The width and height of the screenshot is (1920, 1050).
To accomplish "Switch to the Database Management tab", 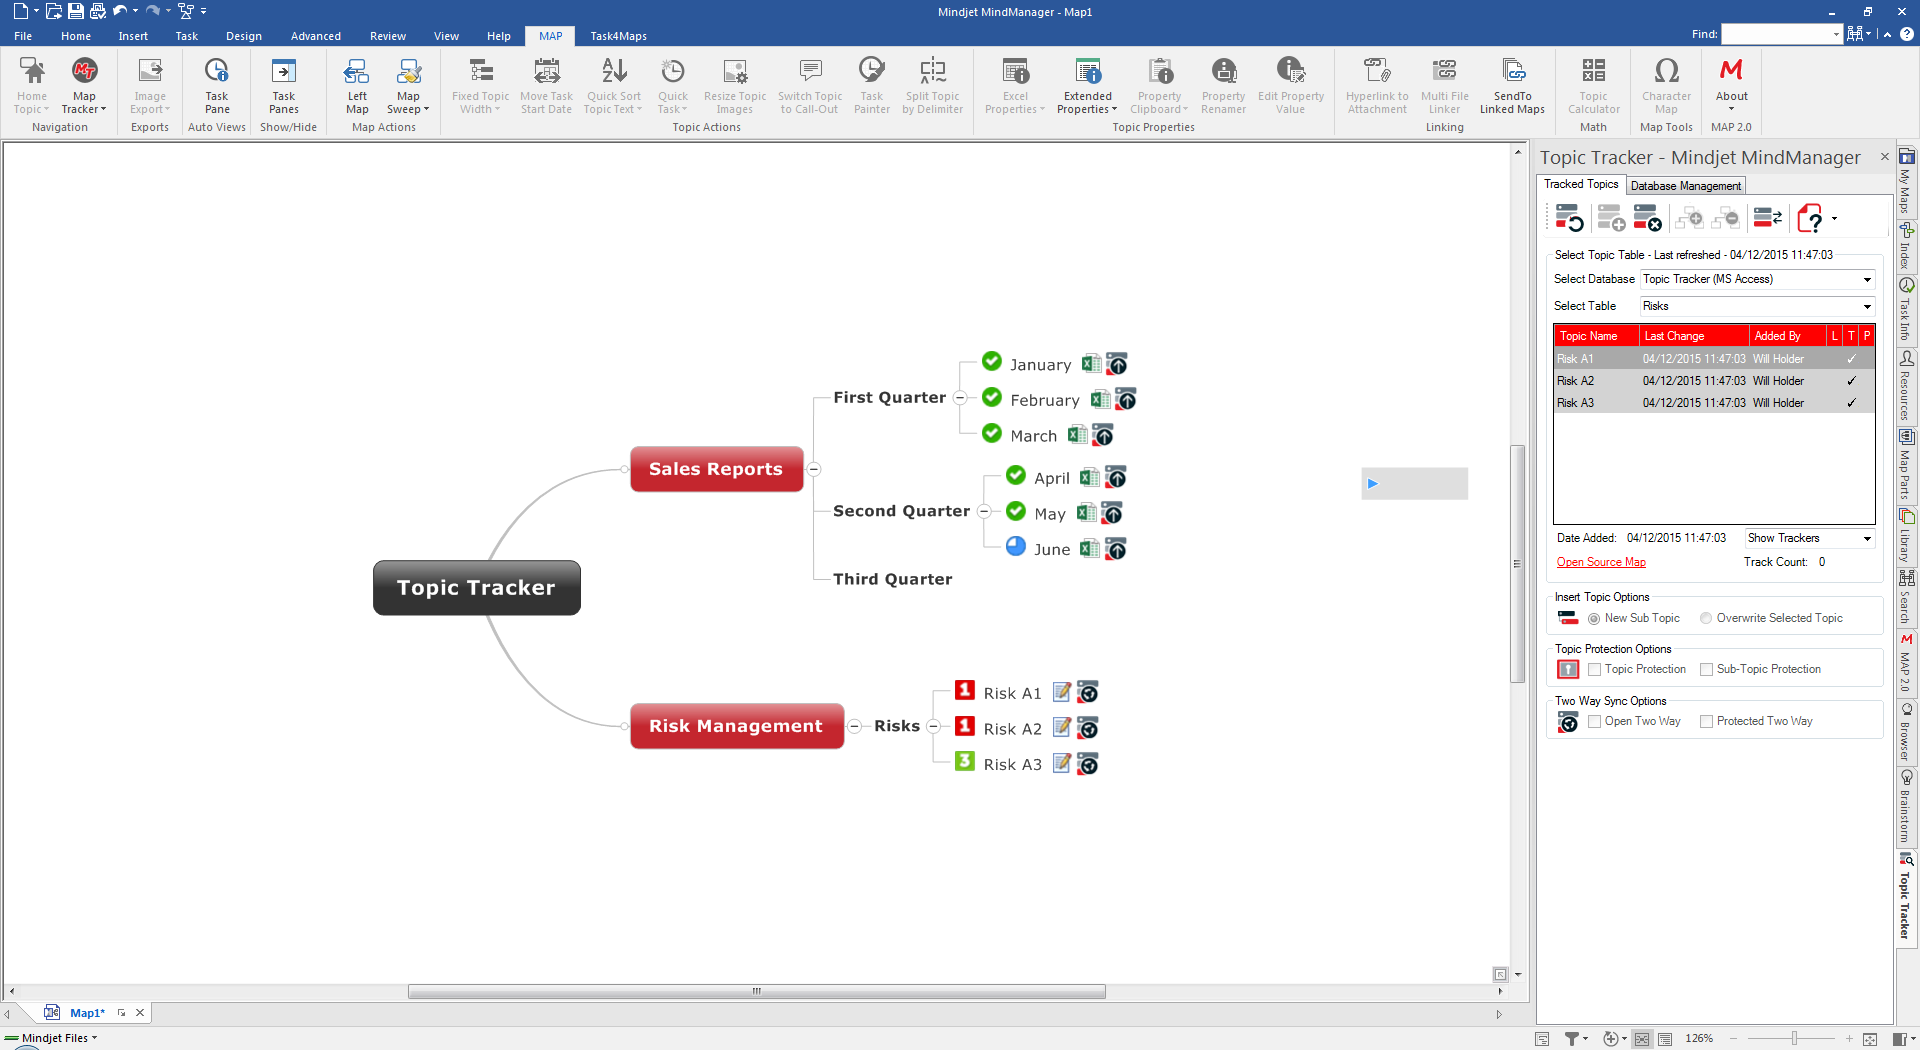I will (1685, 186).
